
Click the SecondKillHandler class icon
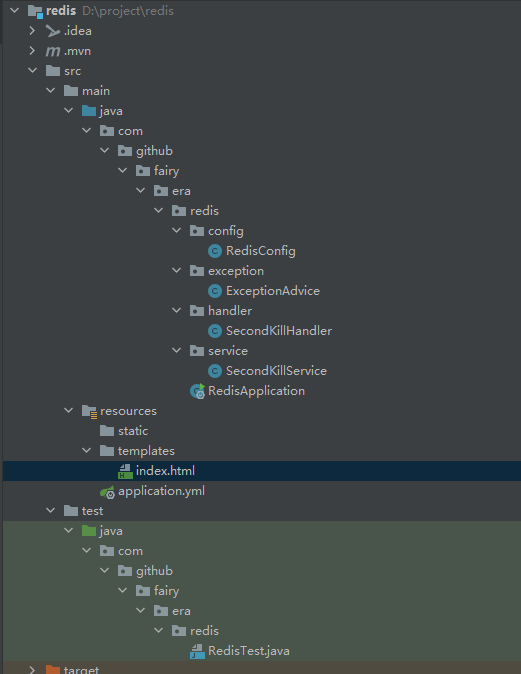click(x=215, y=331)
